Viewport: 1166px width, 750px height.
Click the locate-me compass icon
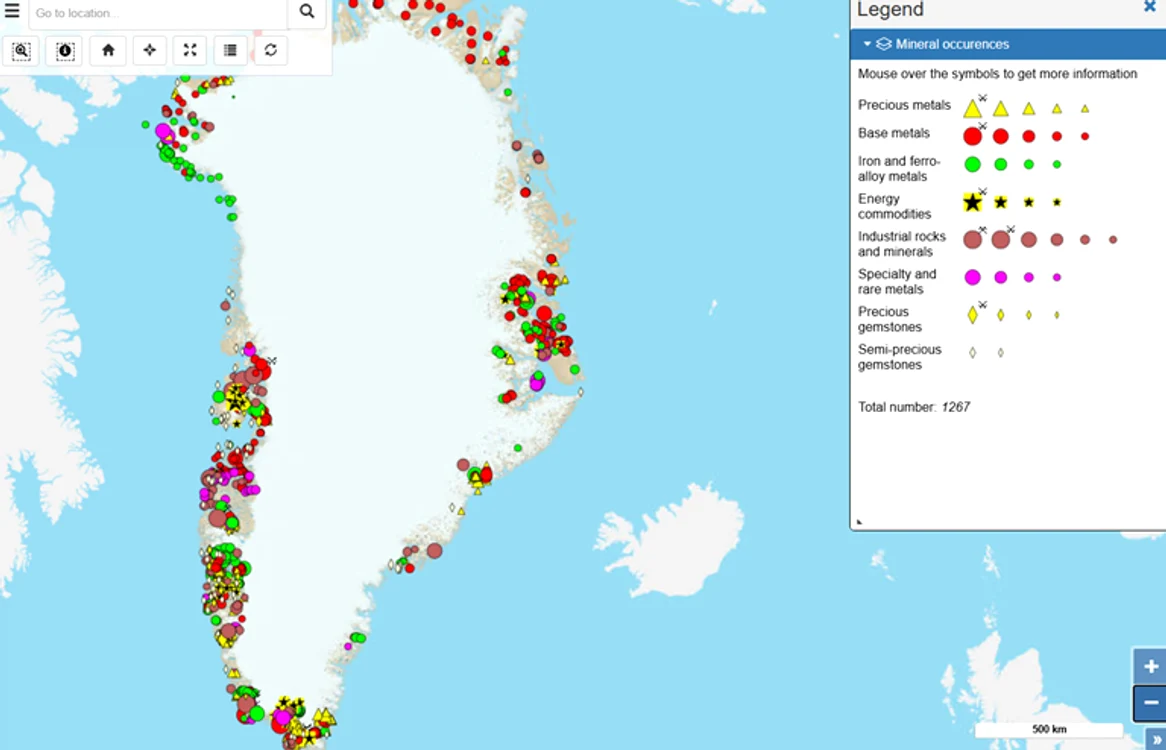149,51
